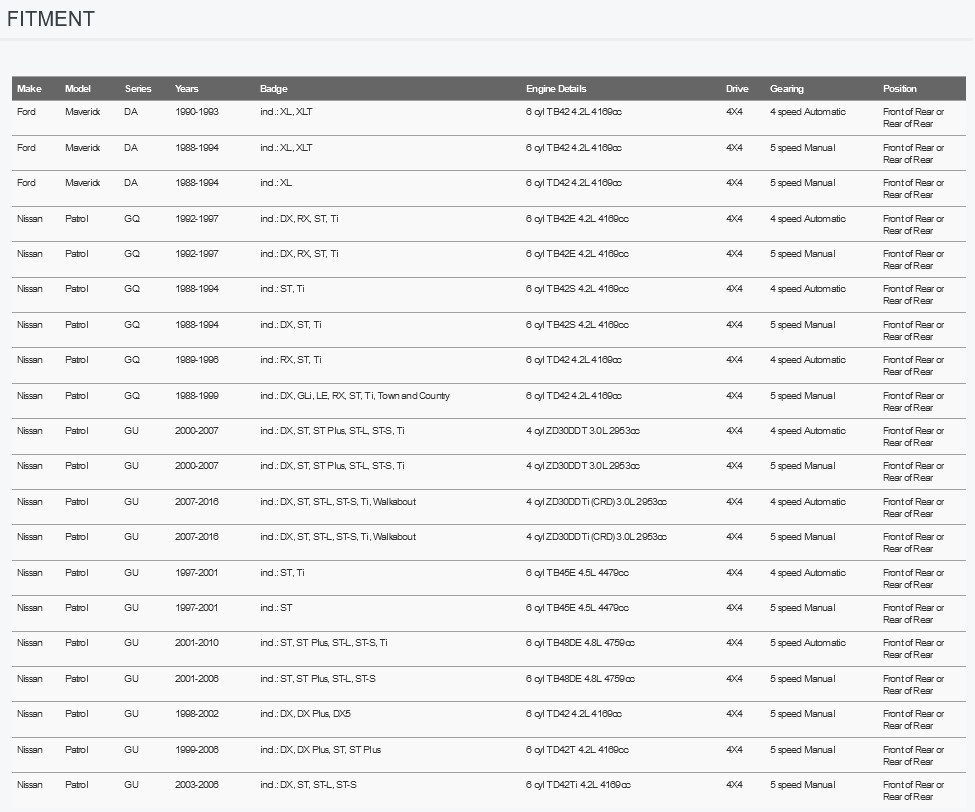The height and width of the screenshot is (812, 975).
Task: Click series cell DA in 1990-1993 row
Action: tap(131, 112)
